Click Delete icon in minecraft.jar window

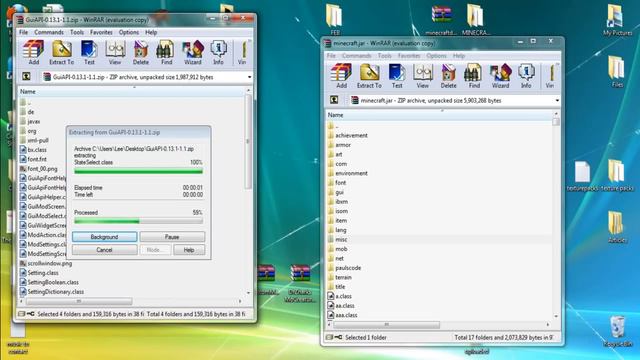click(449, 76)
